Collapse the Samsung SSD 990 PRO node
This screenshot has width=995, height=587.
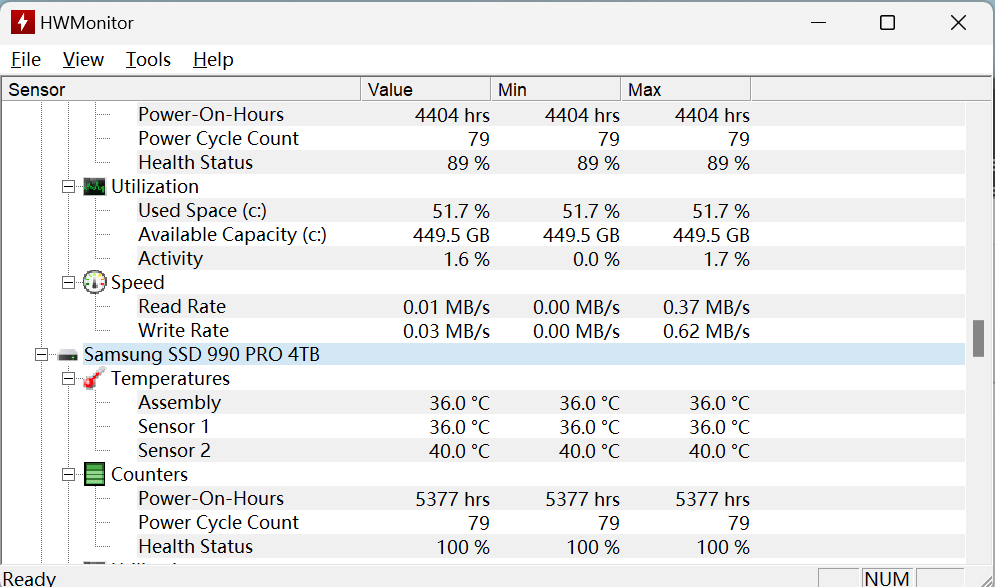[x=41, y=355]
